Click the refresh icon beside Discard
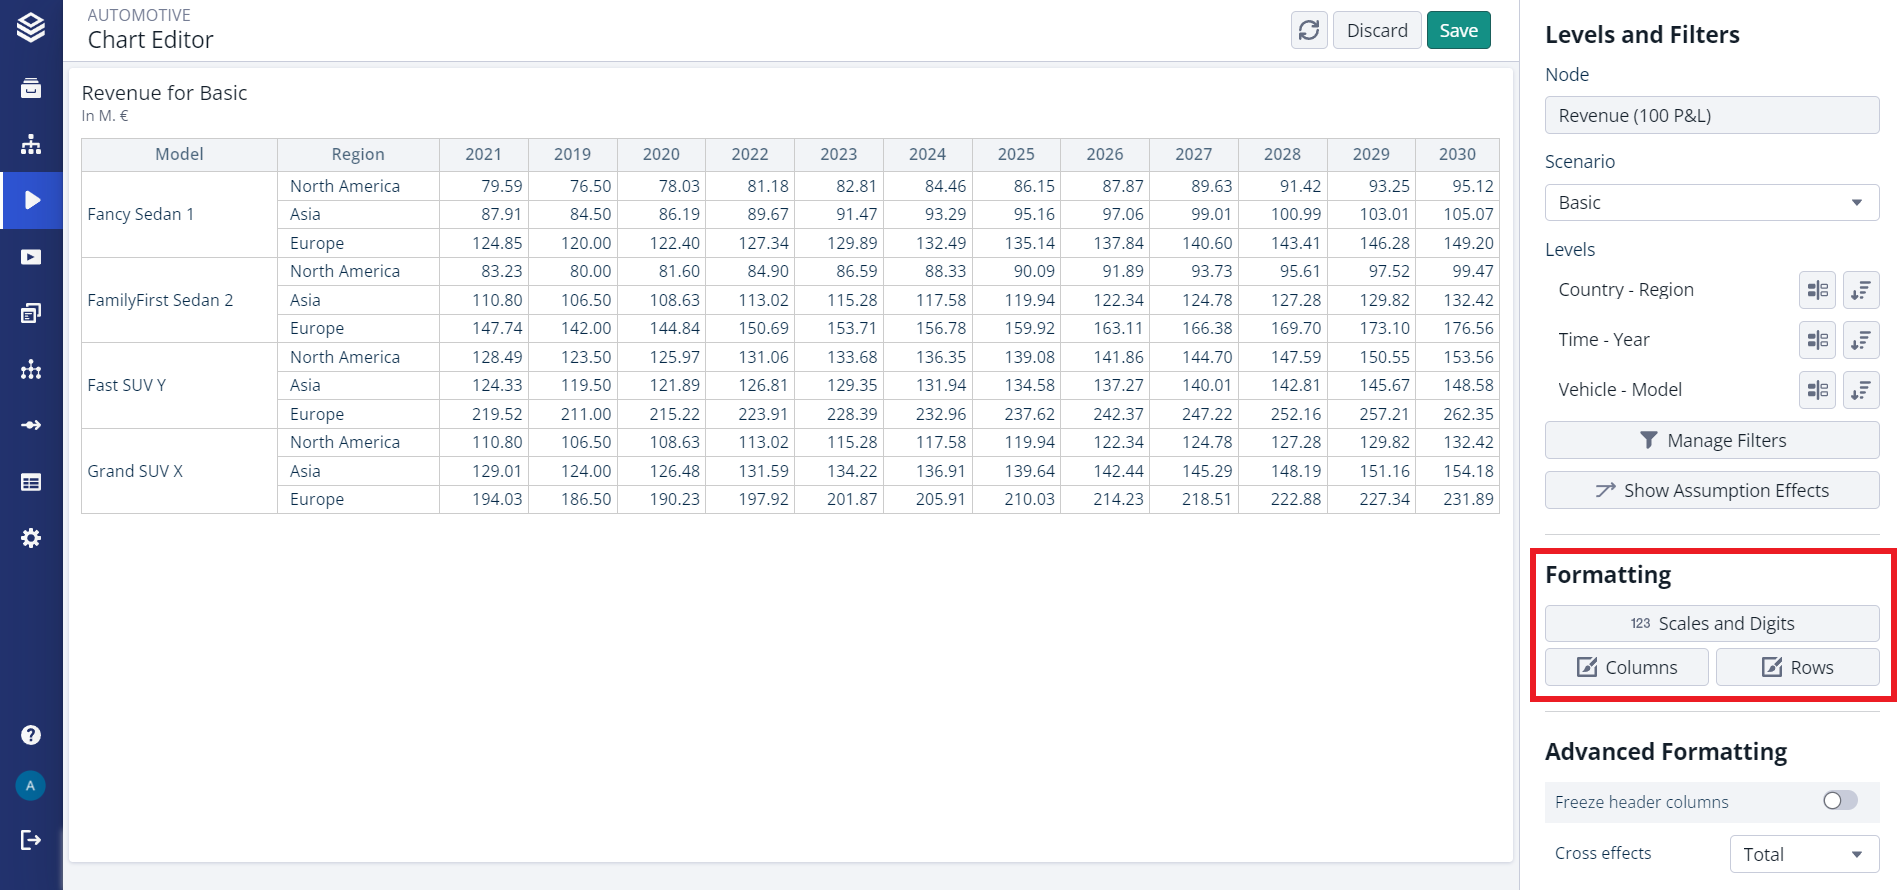The width and height of the screenshot is (1904, 890). coord(1309,31)
